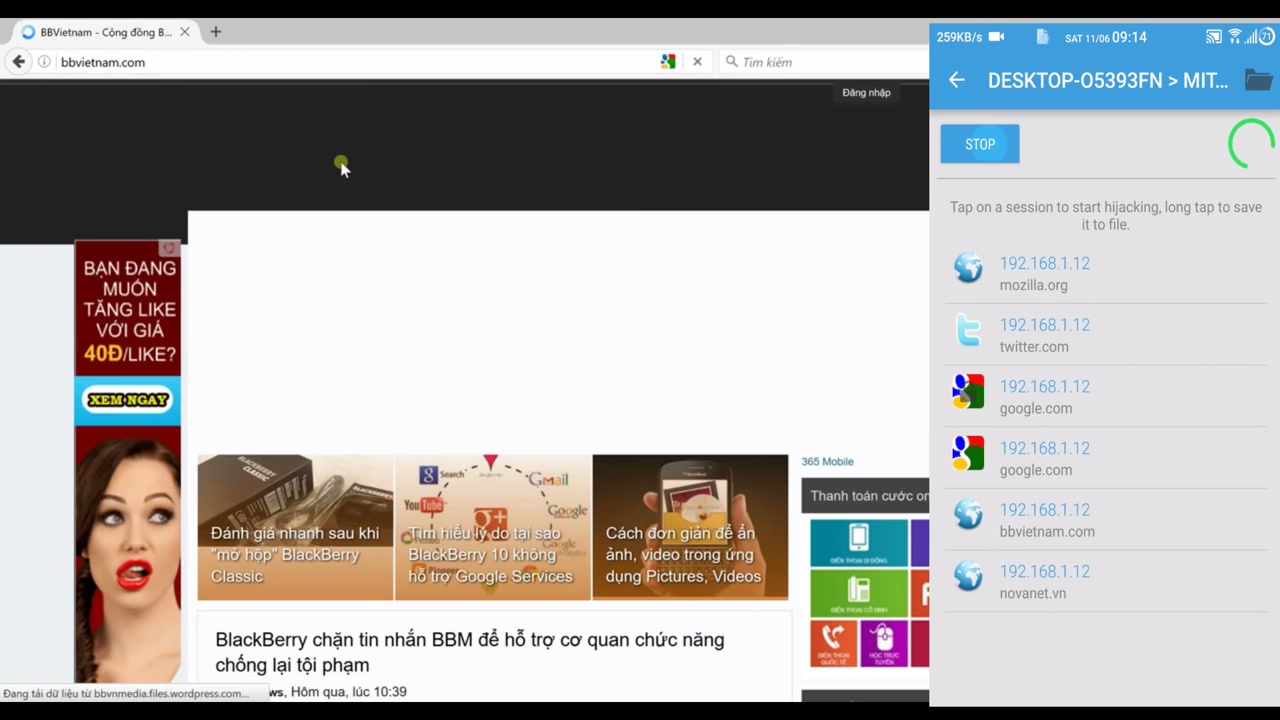This screenshot has width=1280, height=720.
Task: Select the mozilla.org session
Action: click(x=1105, y=273)
